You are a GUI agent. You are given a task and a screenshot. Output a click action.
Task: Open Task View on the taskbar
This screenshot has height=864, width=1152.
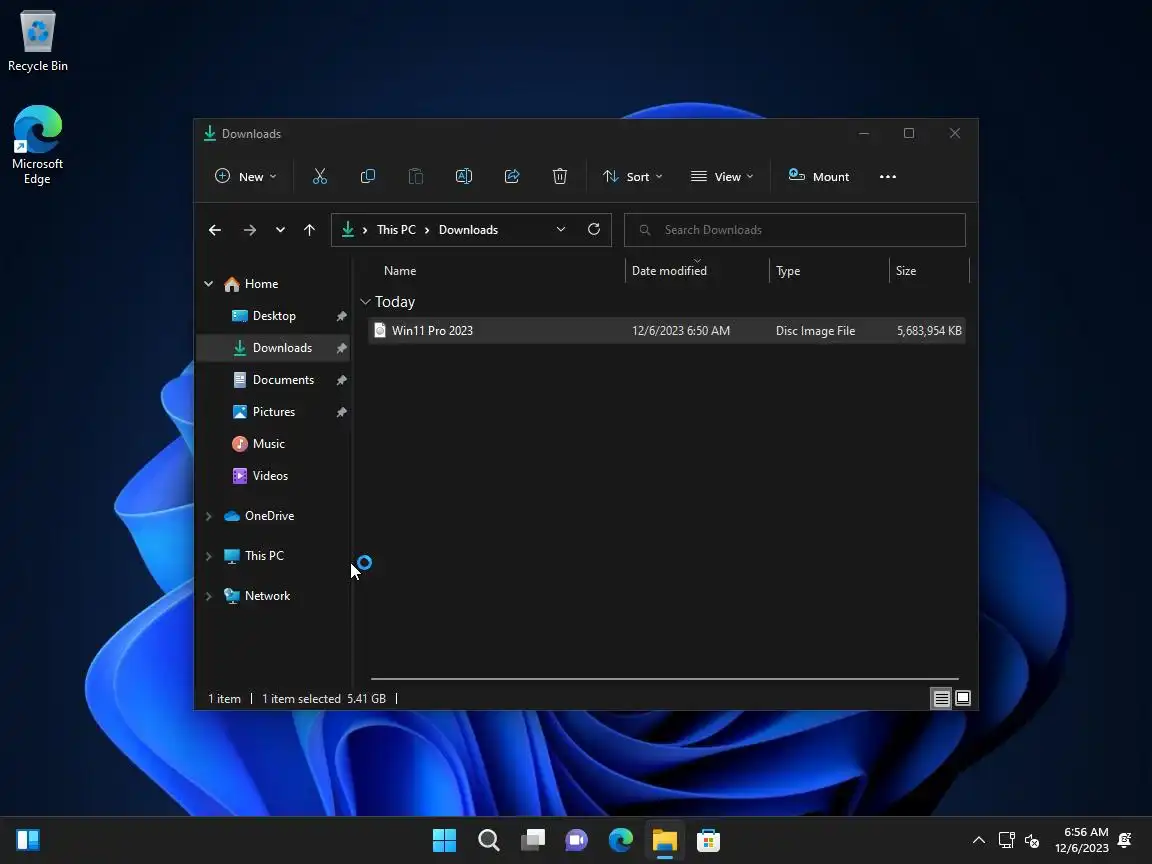coord(533,840)
